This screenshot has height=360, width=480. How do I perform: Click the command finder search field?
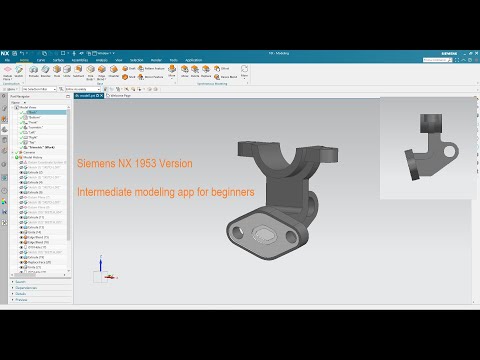pyautogui.click(x=437, y=60)
